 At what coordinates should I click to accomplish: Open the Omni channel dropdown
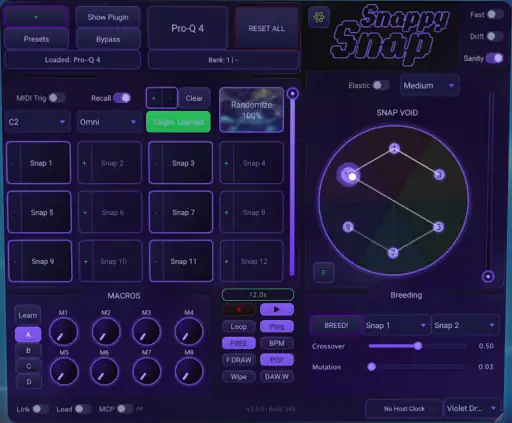click(108, 122)
